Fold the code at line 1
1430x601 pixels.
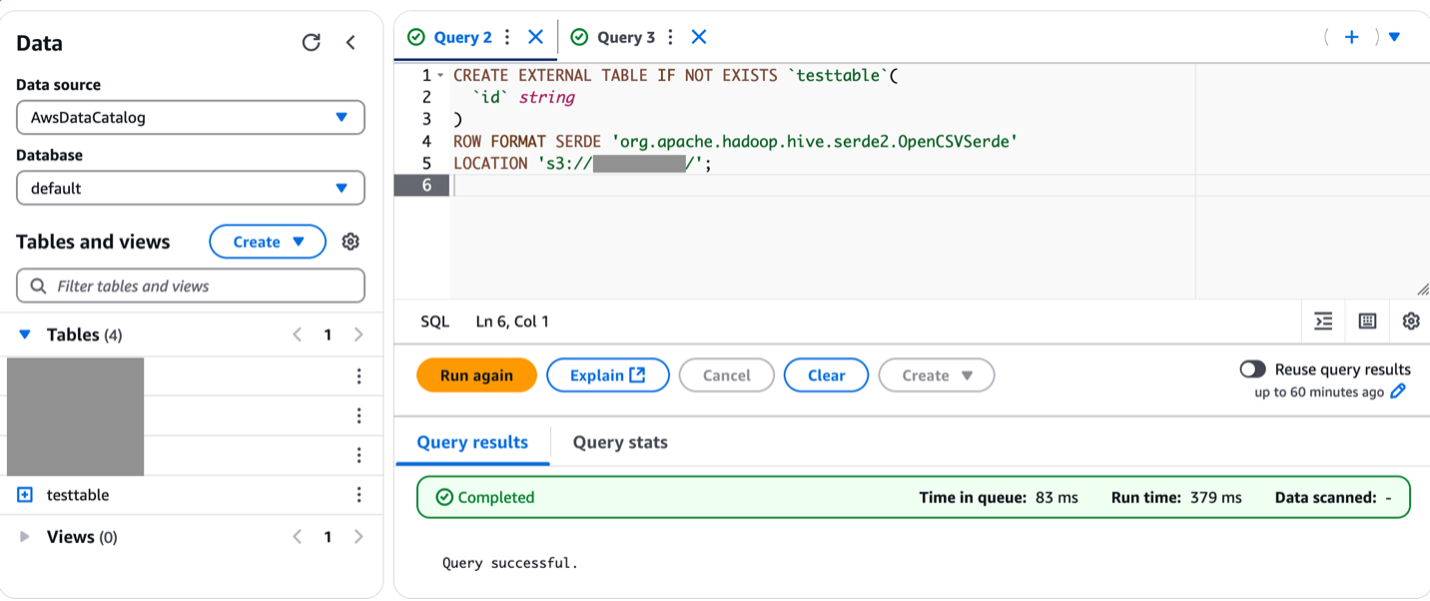pyautogui.click(x=441, y=76)
